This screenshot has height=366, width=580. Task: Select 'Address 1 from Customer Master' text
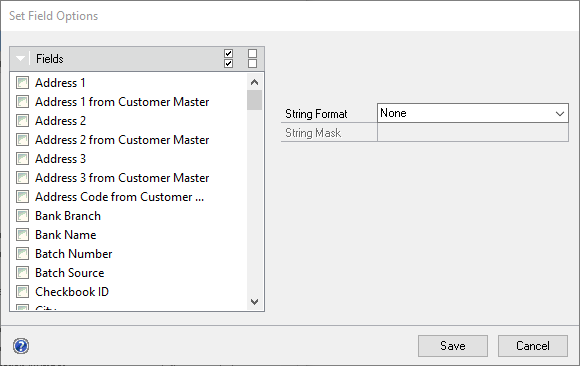tap(122, 101)
